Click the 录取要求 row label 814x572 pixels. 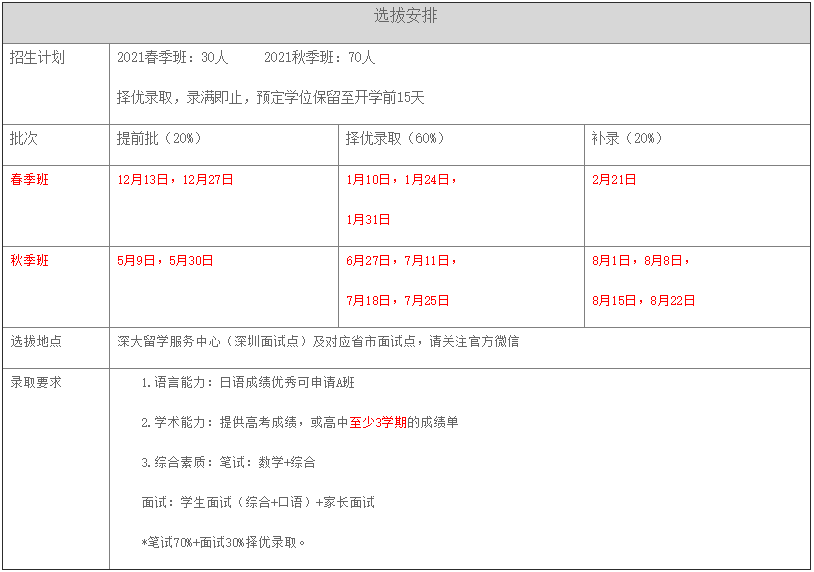[36, 383]
